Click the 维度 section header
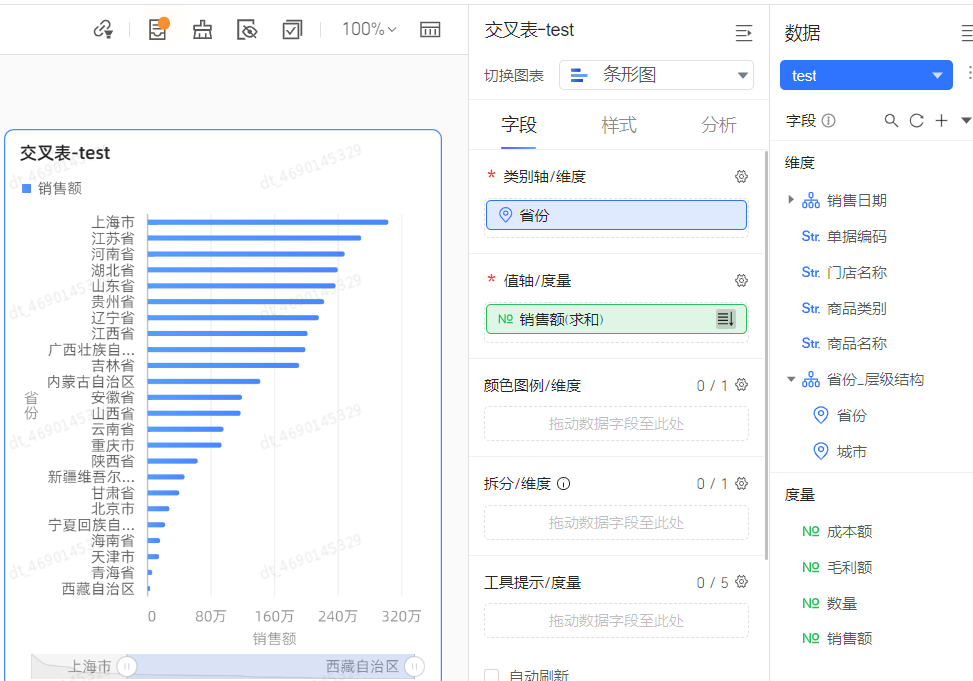 point(799,163)
